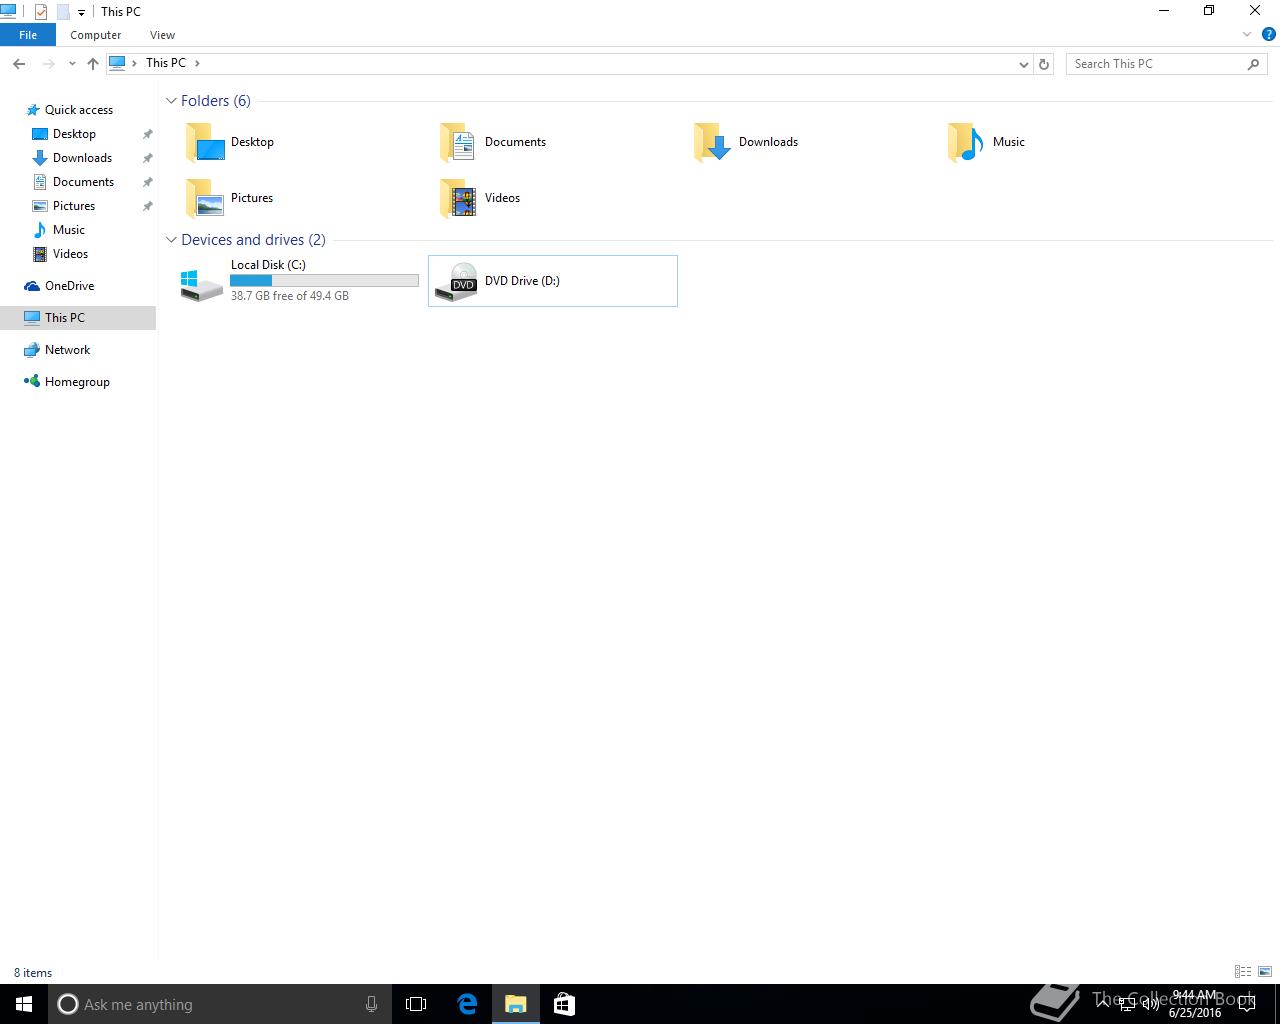Open Network in navigation pane
This screenshot has width=1280, height=1024.
click(67, 350)
